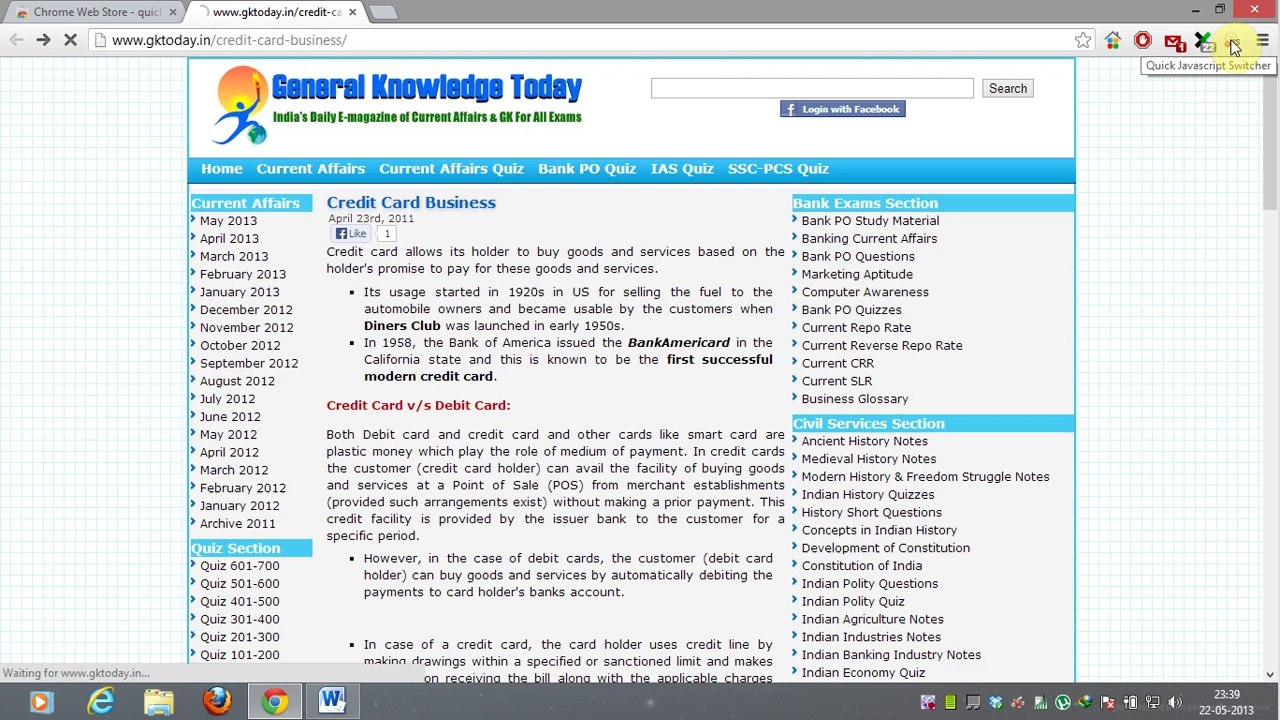Open the colorful house extension icon
Image resolution: width=1280 pixels, height=720 pixels.
1113,40
